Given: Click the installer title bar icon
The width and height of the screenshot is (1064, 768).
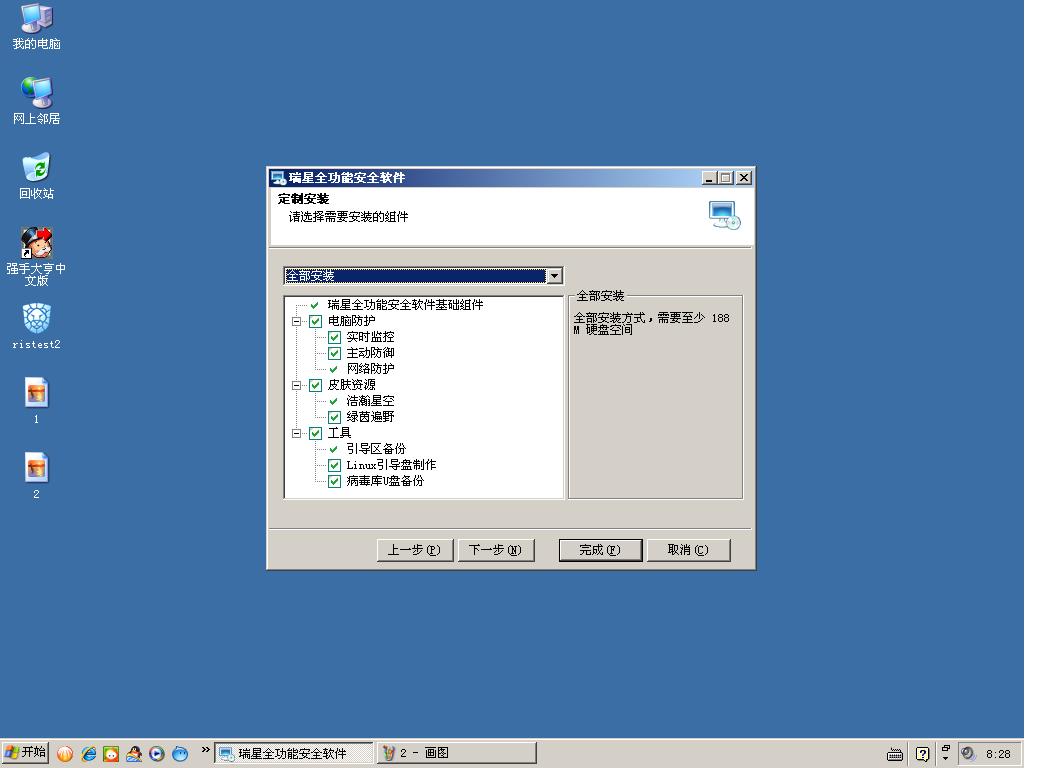Looking at the screenshot, I should (278, 178).
